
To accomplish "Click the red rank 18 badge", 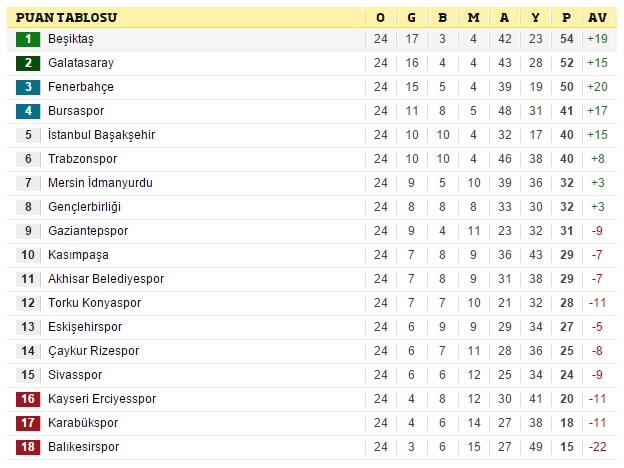I will coord(28,447).
